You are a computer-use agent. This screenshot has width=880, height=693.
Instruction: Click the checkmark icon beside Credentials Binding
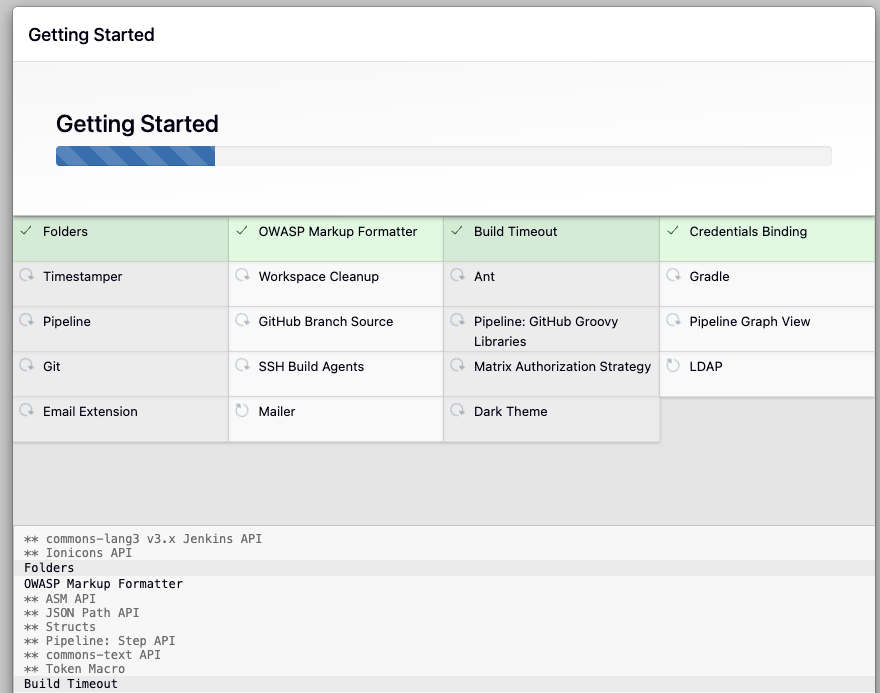[673, 231]
